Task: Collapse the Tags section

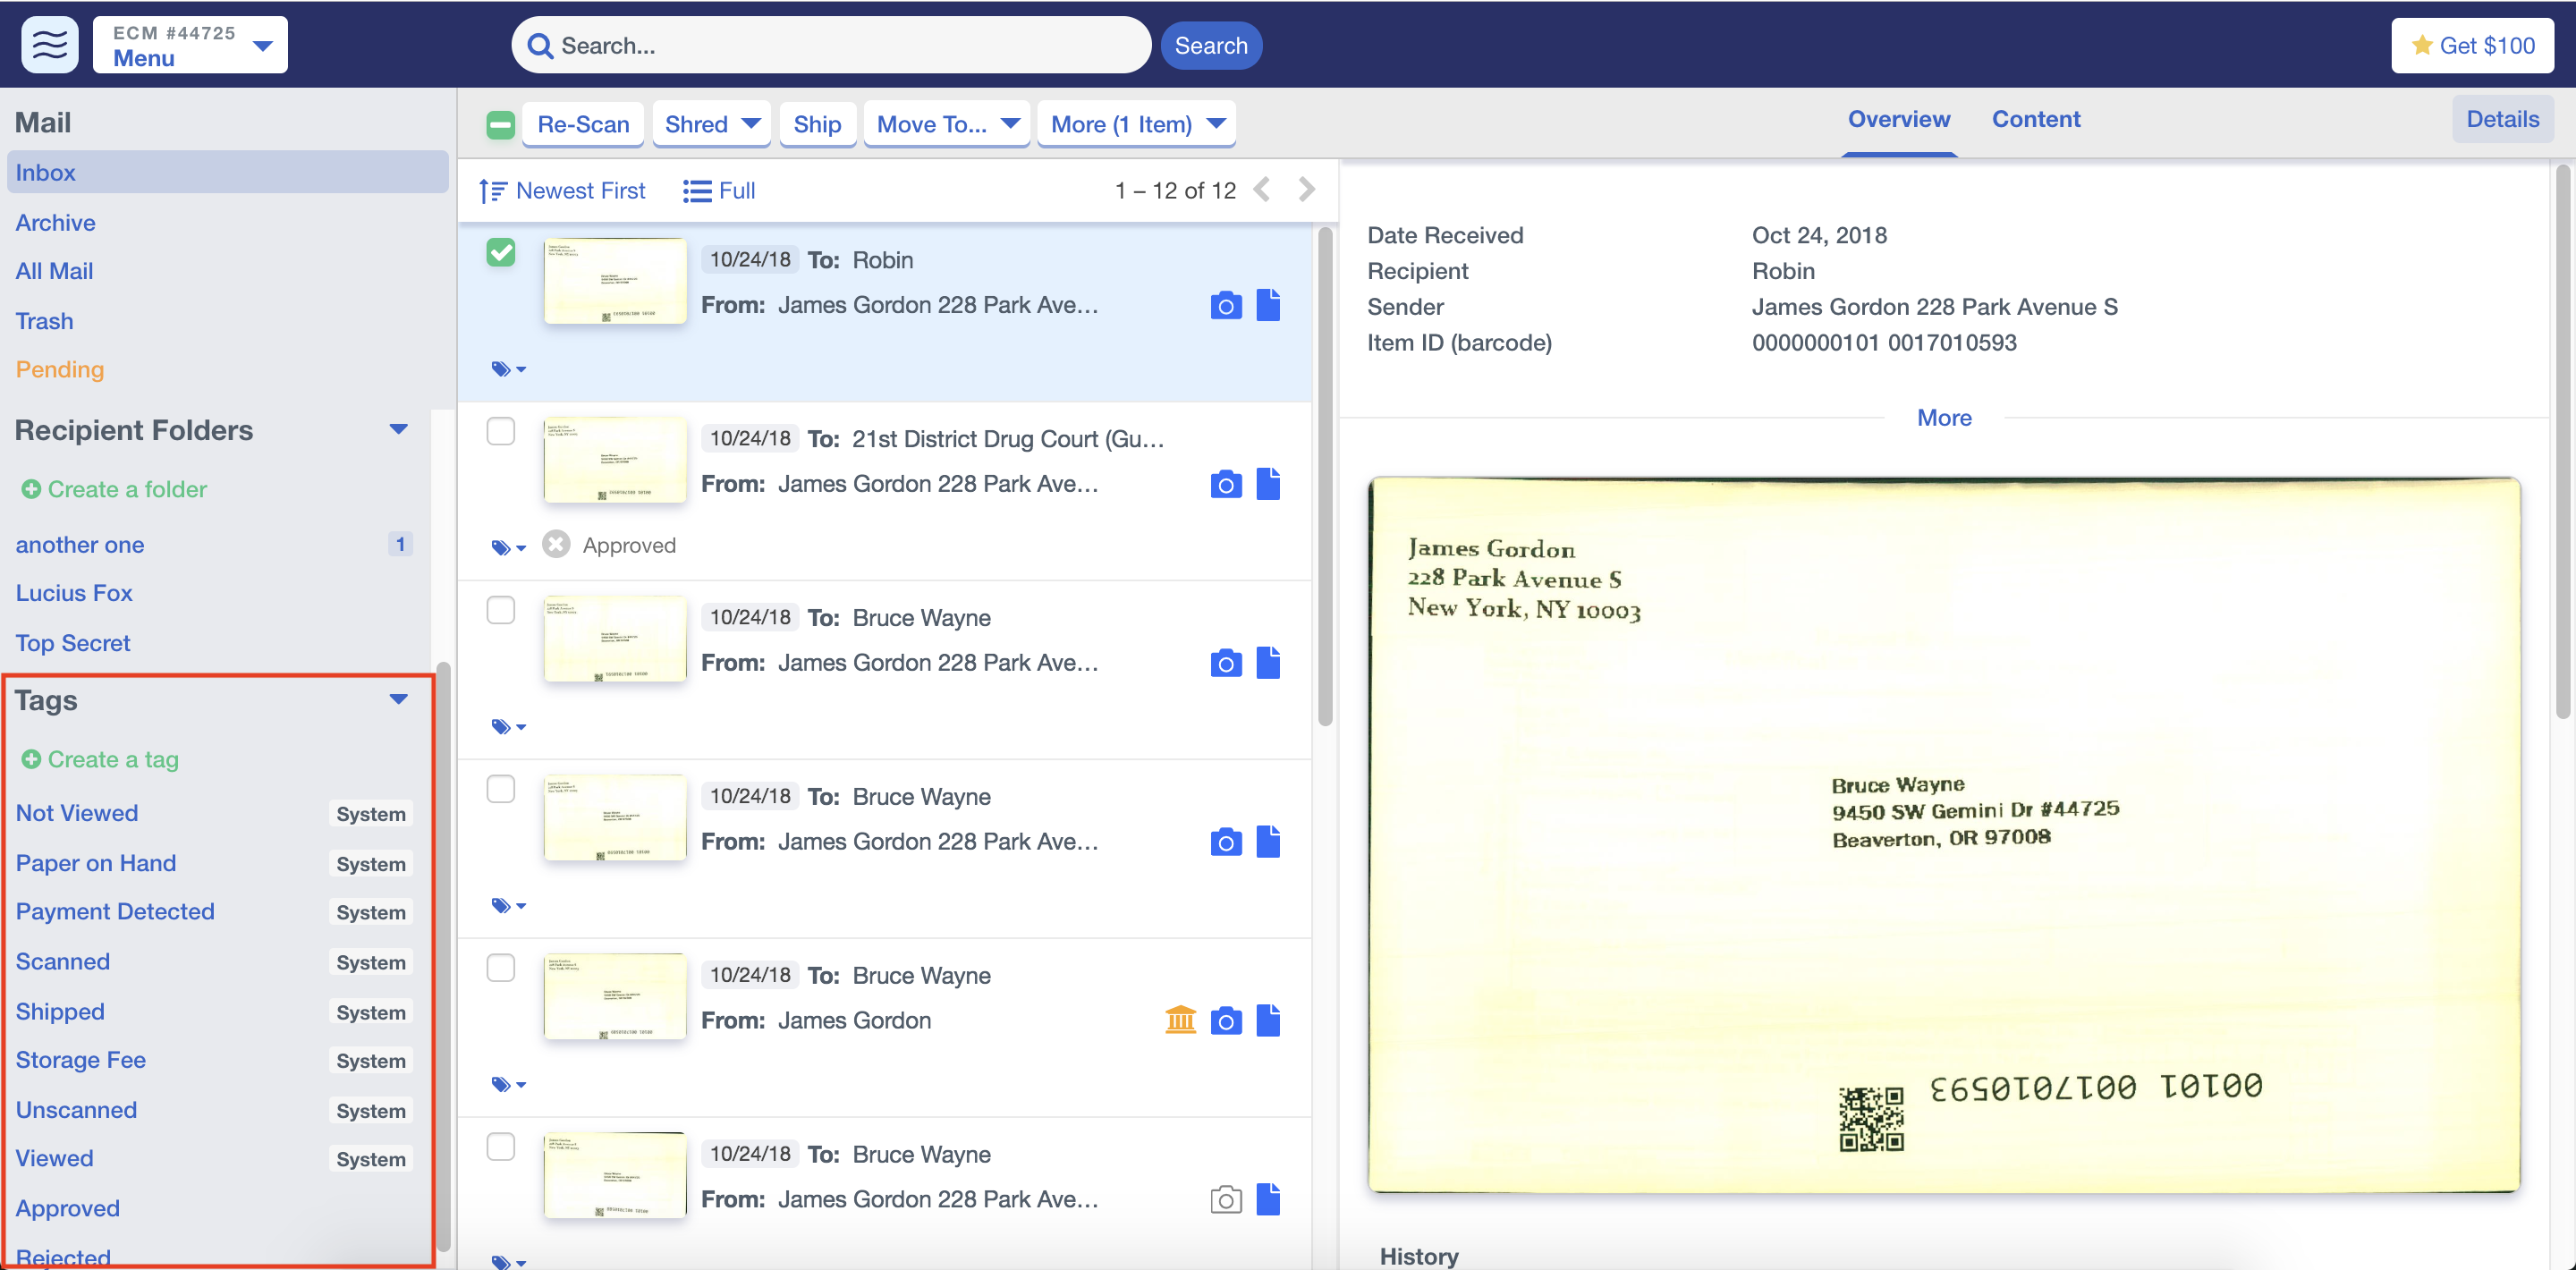Action: (398, 699)
